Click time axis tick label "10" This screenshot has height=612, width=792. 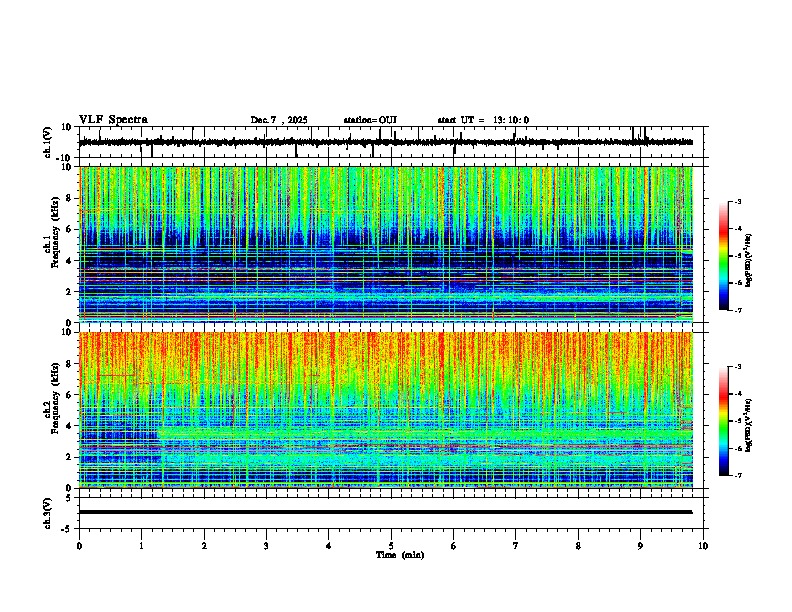pyautogui.click(x=703, y=546)
